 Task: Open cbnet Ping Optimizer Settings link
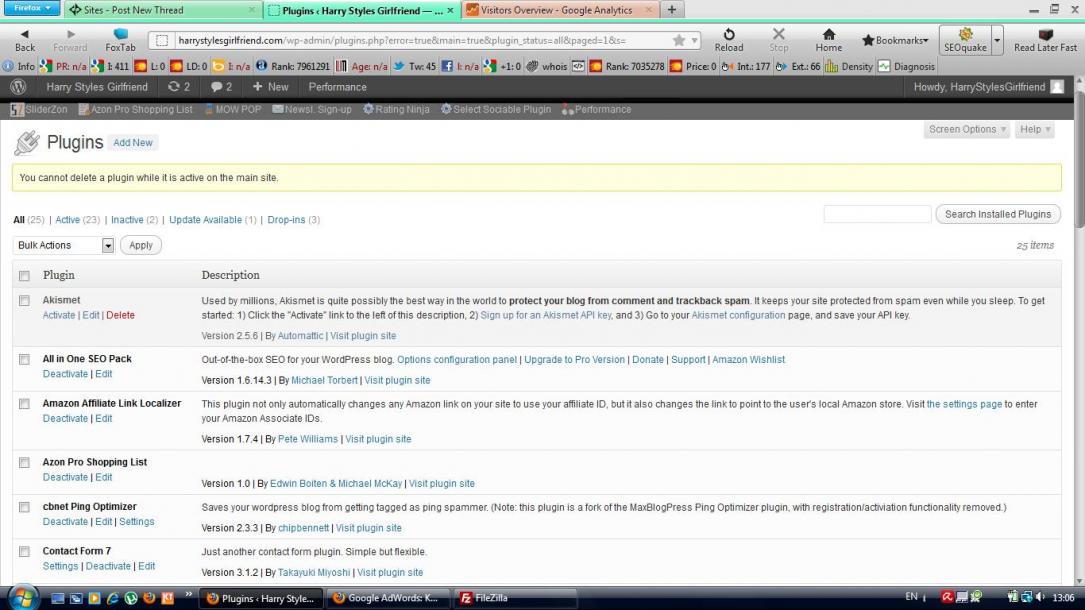[x=136, y=522]
